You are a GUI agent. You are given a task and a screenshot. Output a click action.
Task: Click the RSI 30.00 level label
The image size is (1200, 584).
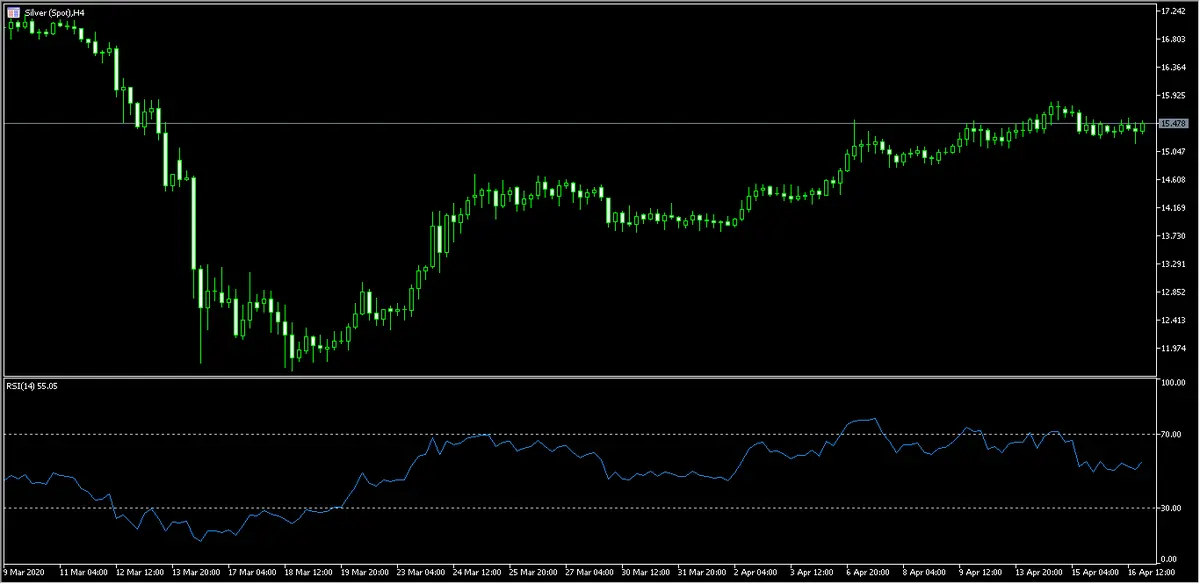1170,508
